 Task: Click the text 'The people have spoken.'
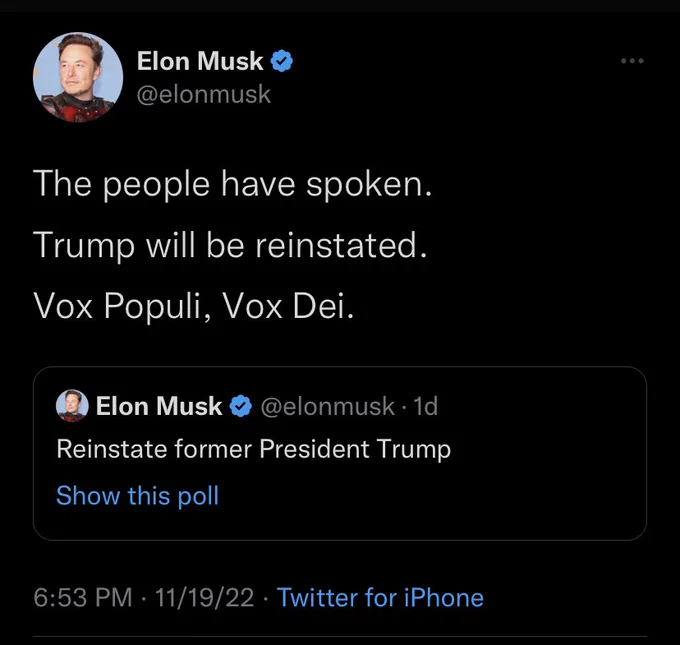232,184
